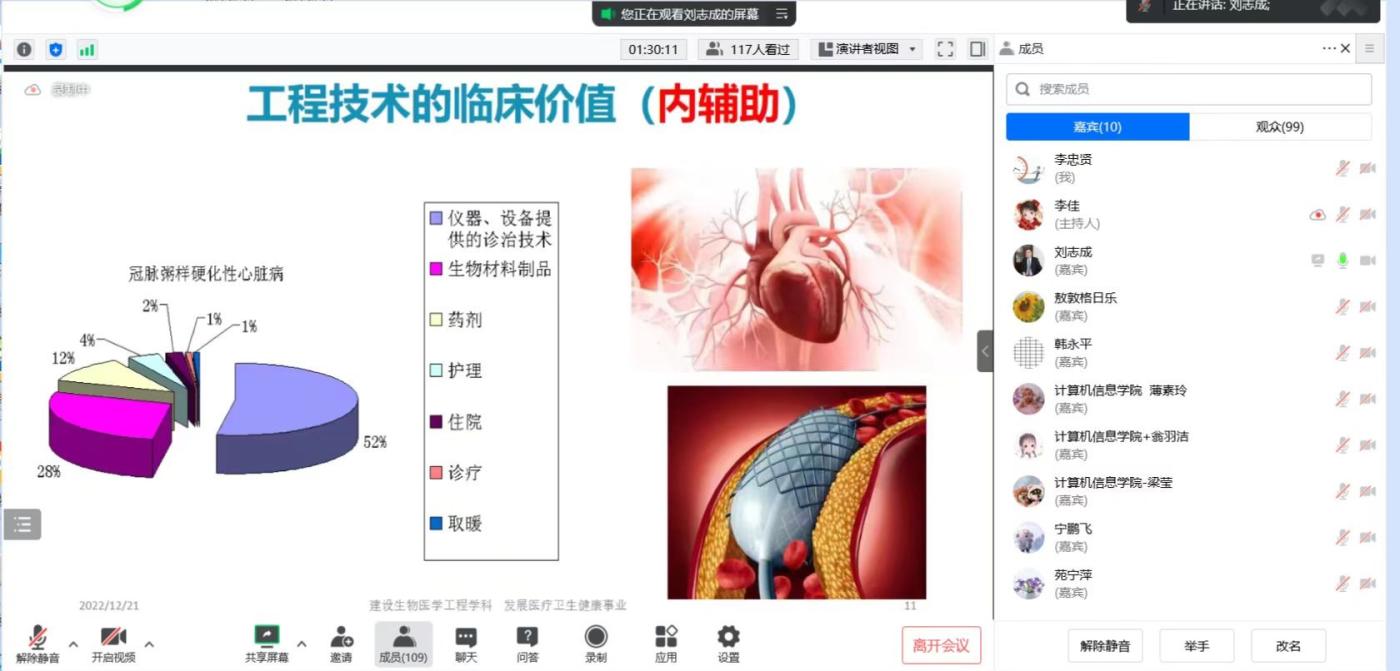Open the 应用 apps icon

click(666, 644)
